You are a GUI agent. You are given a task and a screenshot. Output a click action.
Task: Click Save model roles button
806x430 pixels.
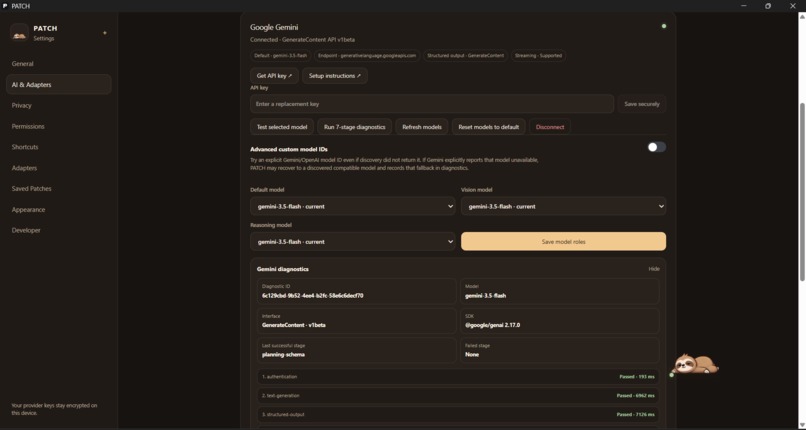[563, 241]
